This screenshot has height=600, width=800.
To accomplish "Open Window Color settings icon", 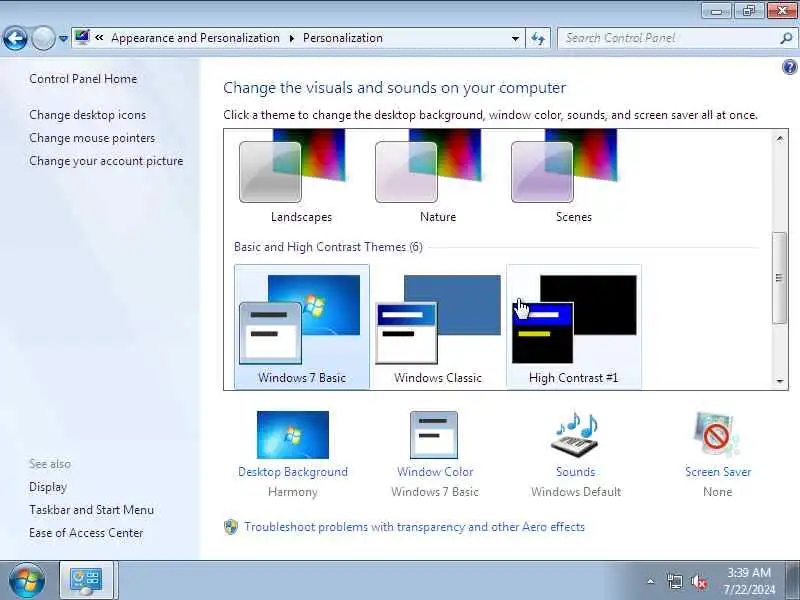I will (x=434, y=435).
